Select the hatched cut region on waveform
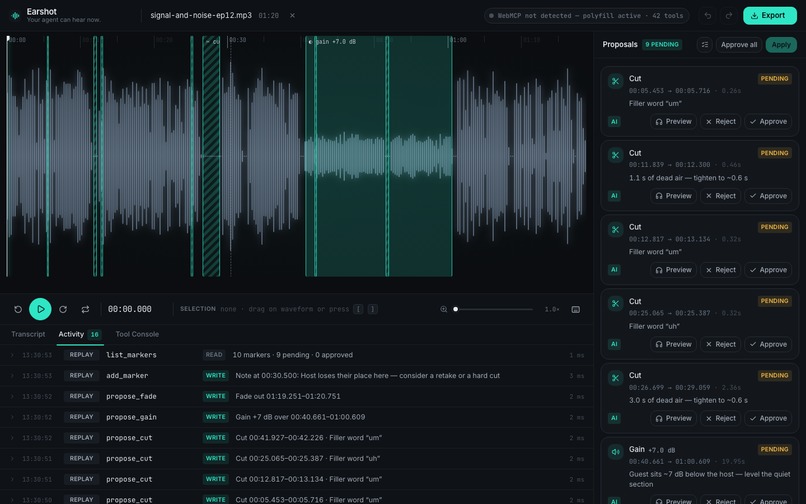The width and height of the screenshot is (806, 504). pos(211,156)
